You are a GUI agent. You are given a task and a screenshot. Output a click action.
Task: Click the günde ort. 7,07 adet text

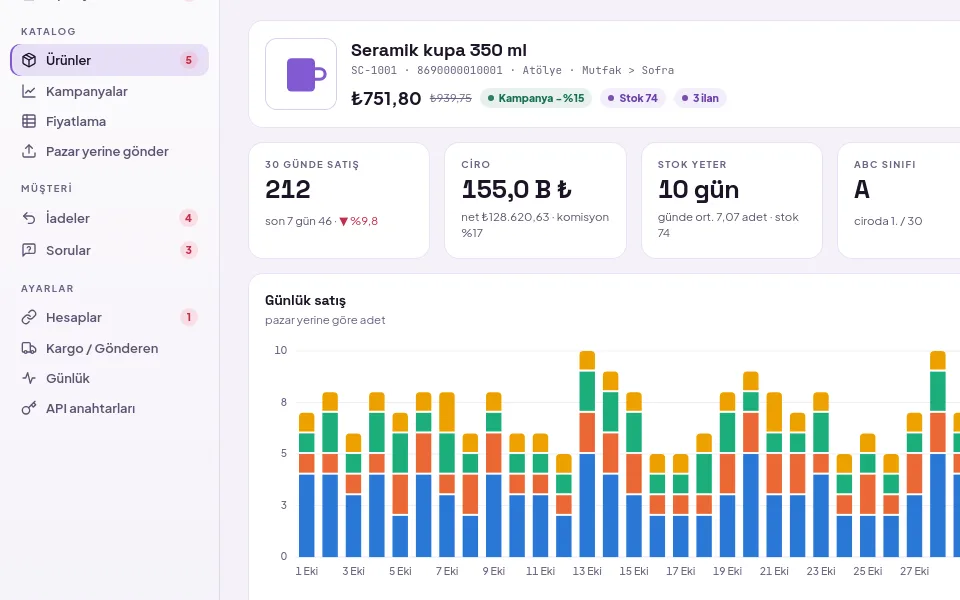click(713, 217)
